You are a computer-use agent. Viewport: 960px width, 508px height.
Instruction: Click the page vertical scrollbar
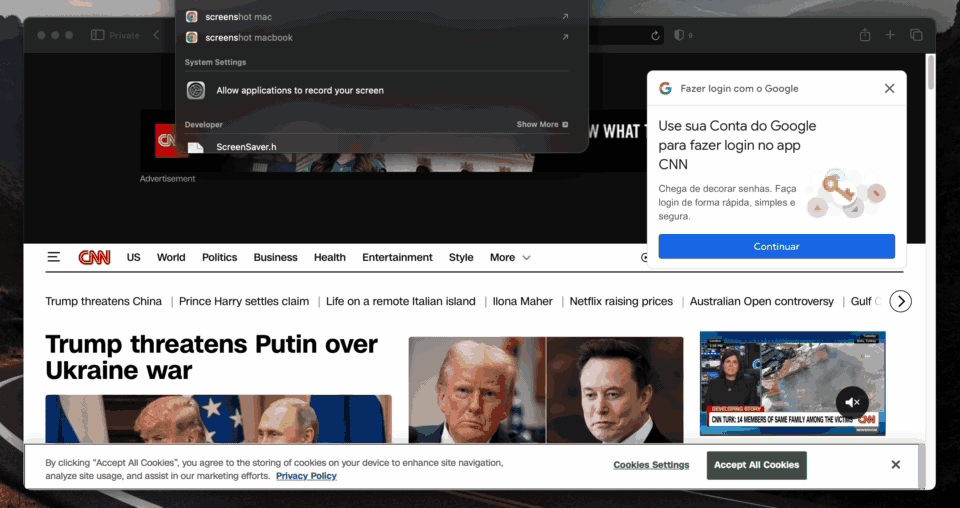tap(931, 73)
